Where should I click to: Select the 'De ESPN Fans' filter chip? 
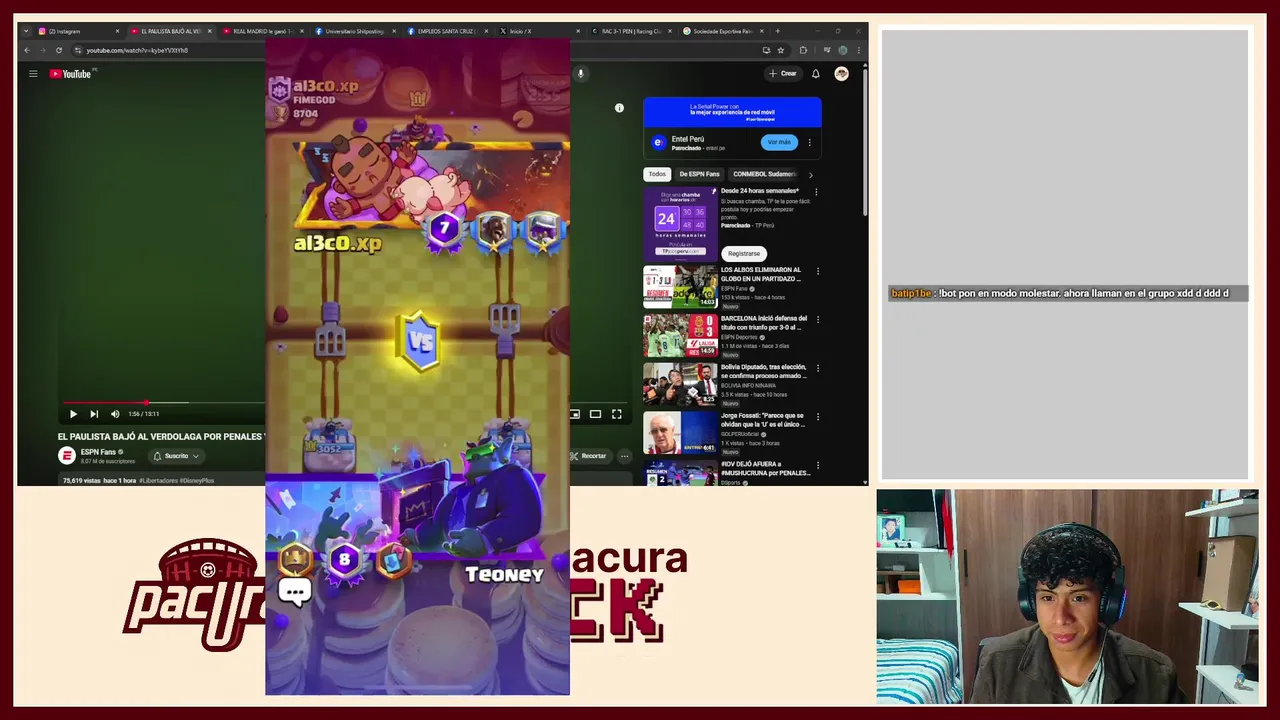click(699, 174)
